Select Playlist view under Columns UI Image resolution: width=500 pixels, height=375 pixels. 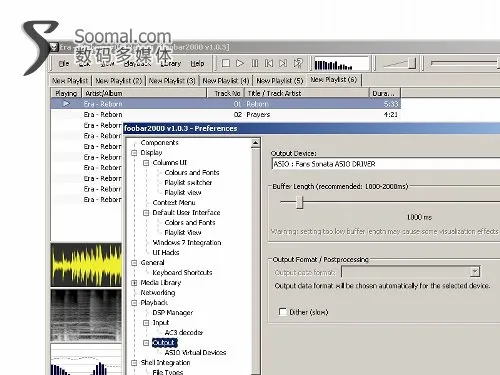click(183, 193)
